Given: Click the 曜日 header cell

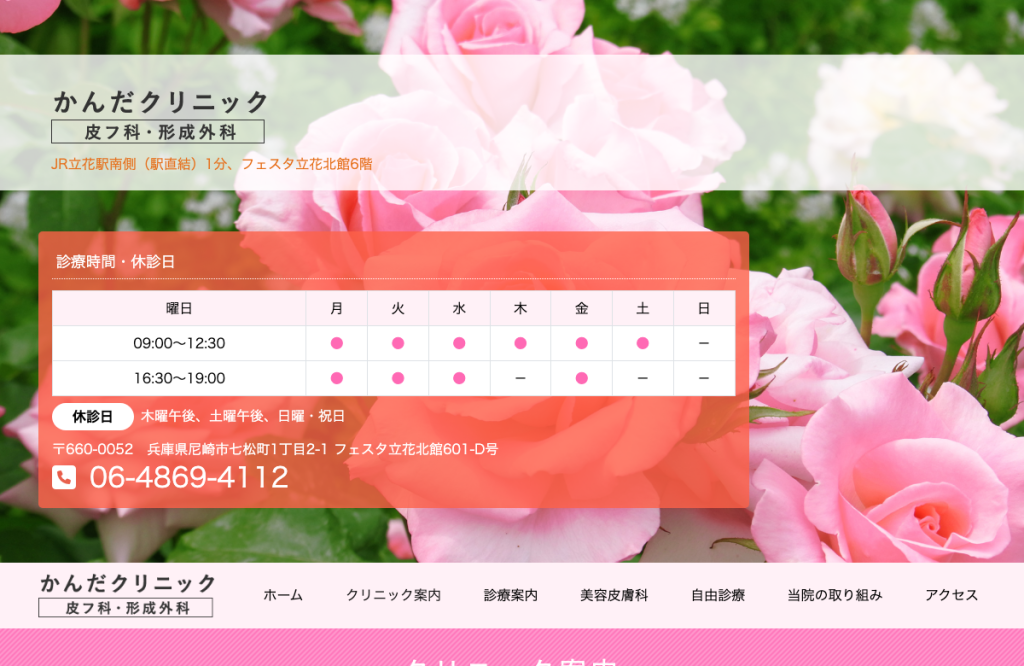Looking at the screenshot, I should click(x=179, y=308).
